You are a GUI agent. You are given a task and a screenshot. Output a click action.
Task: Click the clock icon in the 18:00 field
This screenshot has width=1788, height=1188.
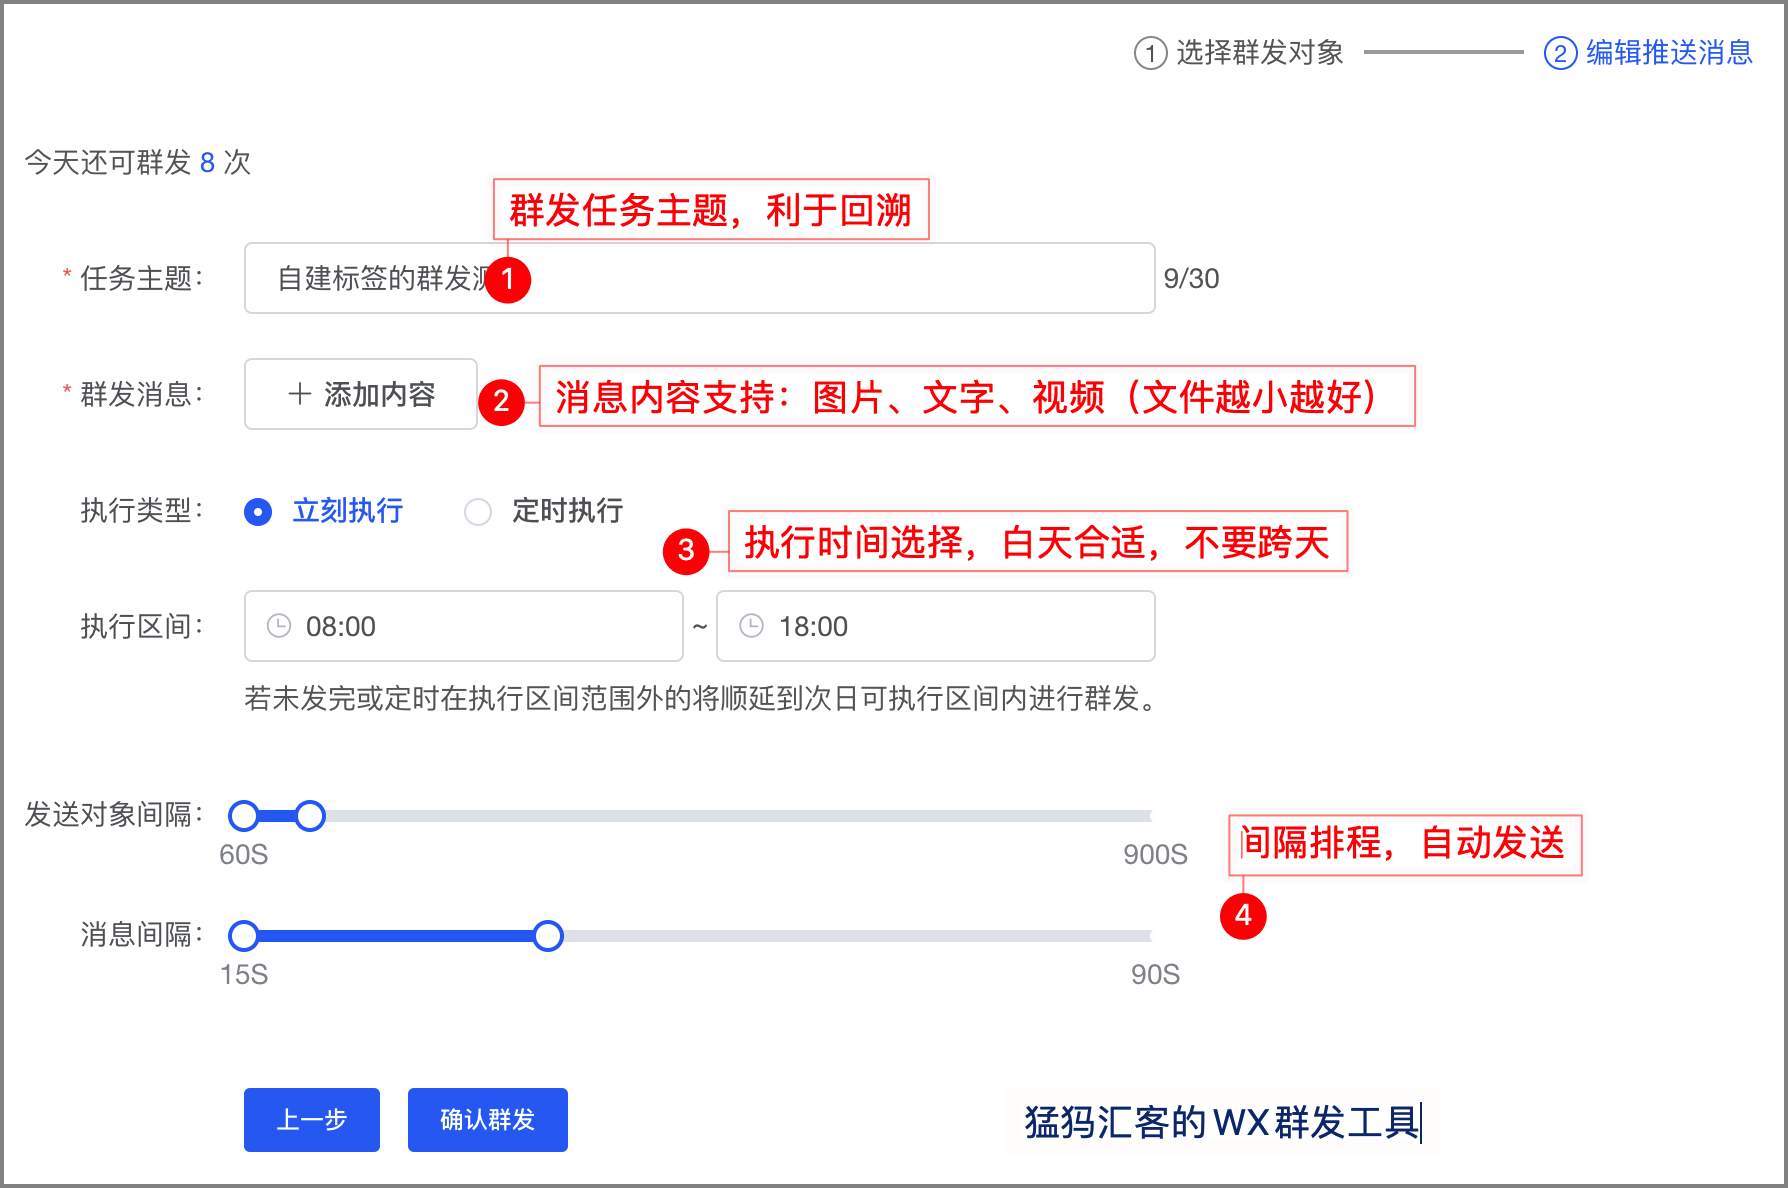tap(751, 626)
